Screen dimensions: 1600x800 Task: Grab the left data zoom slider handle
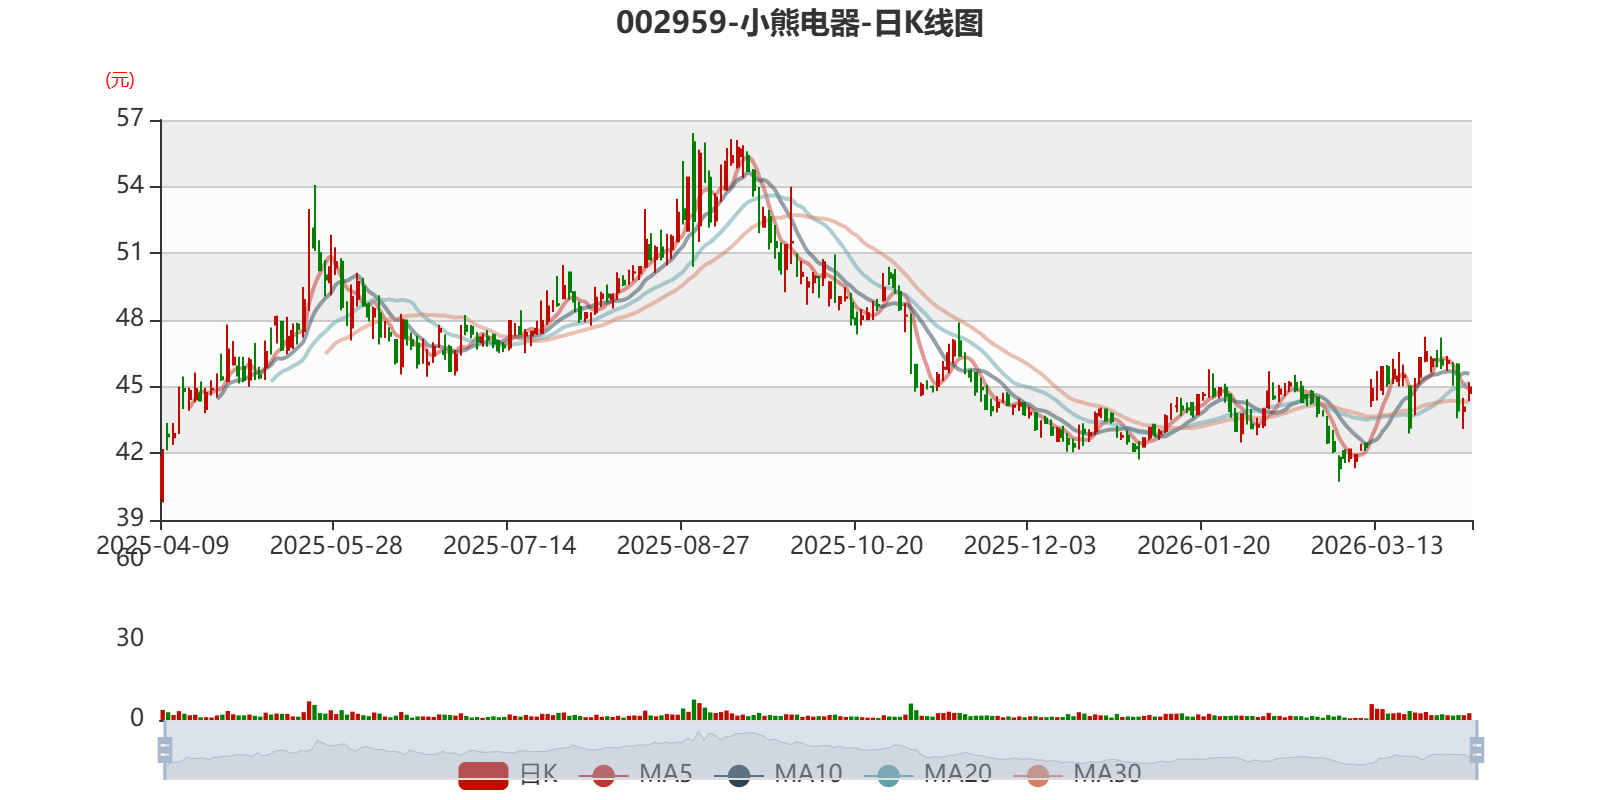(x=165, y=750)
